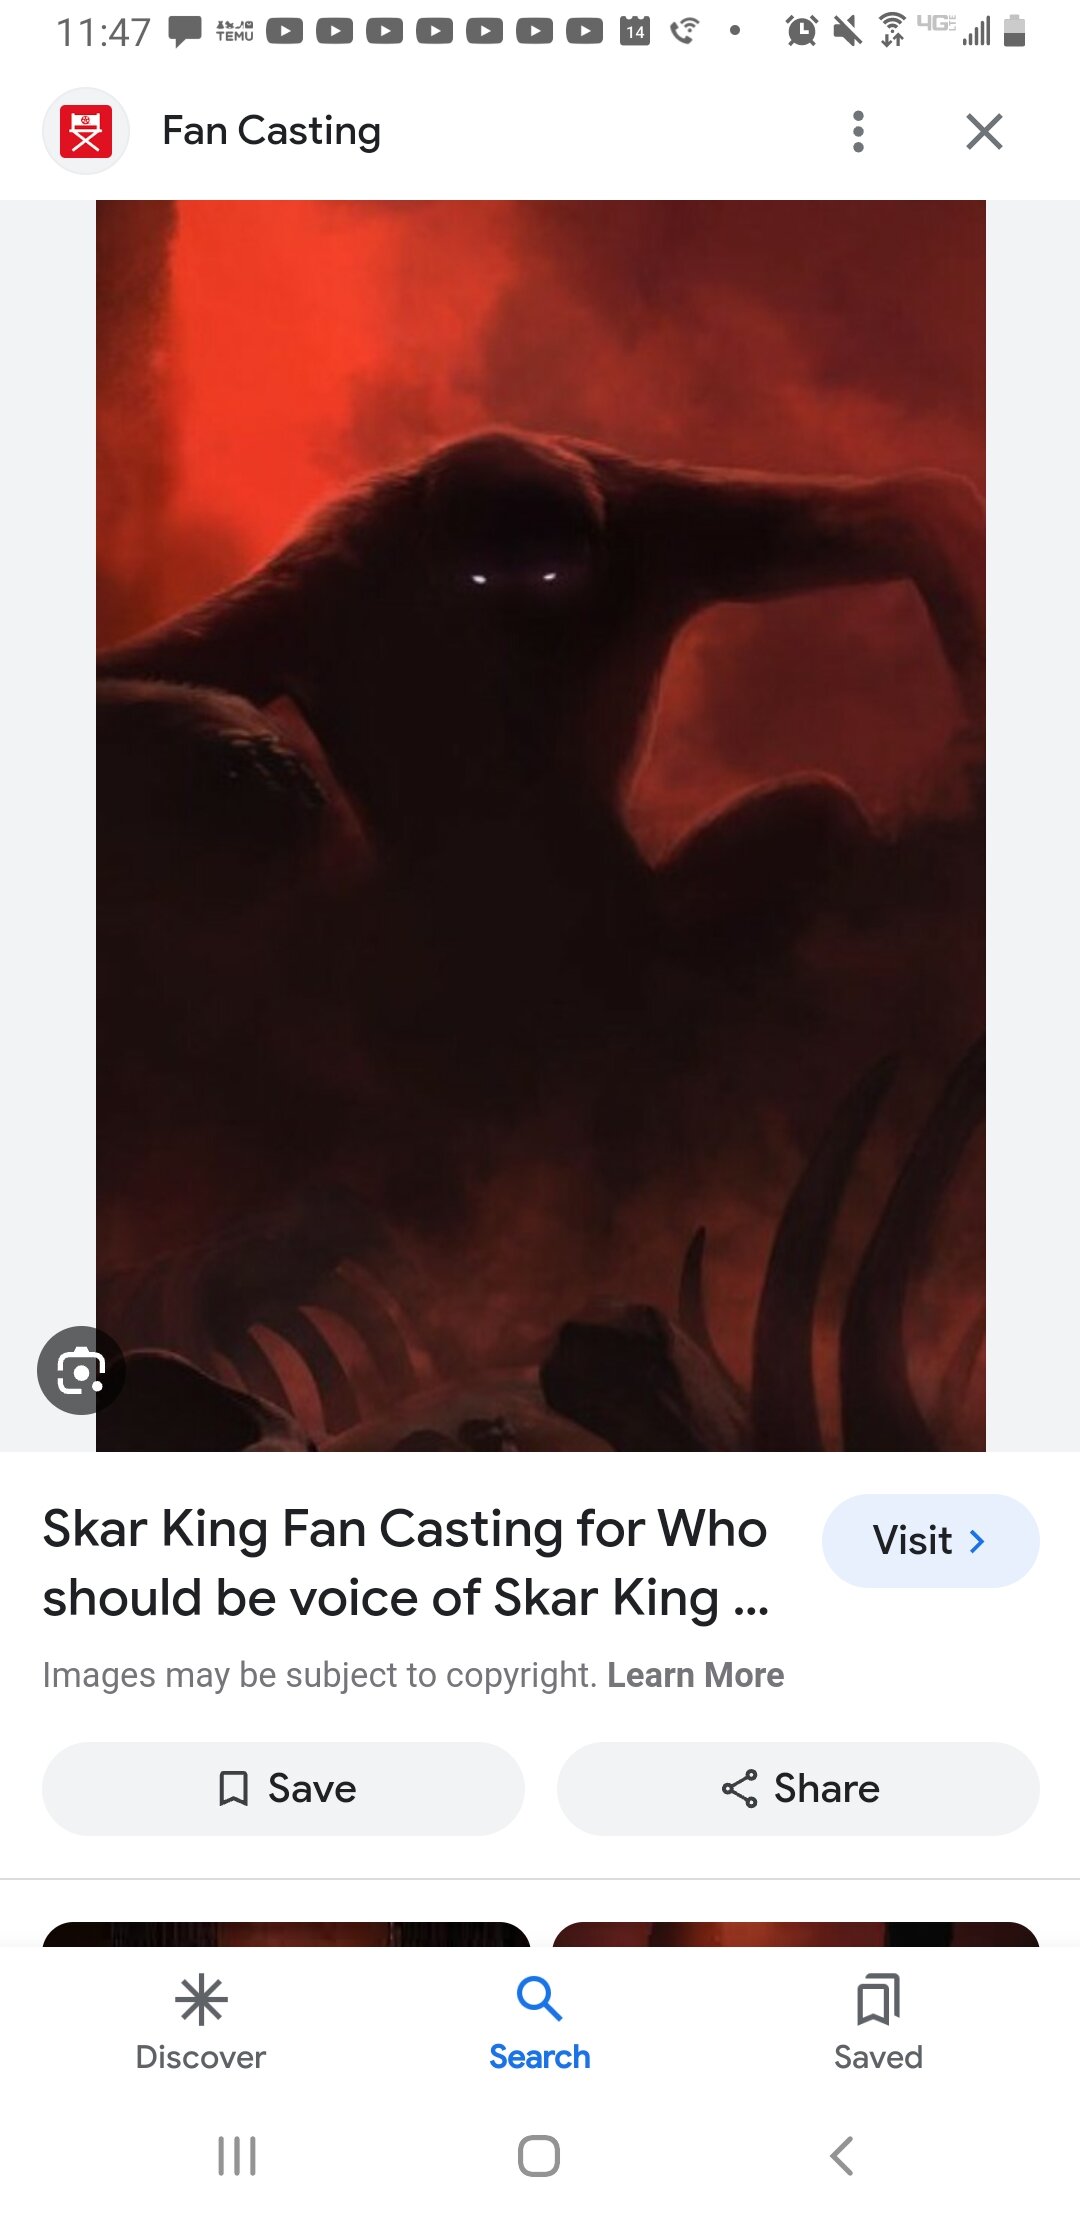Viewport: 1080px width, 2220px height.
Task: Open the right related image thumbnail
Action: (796, 1934)
